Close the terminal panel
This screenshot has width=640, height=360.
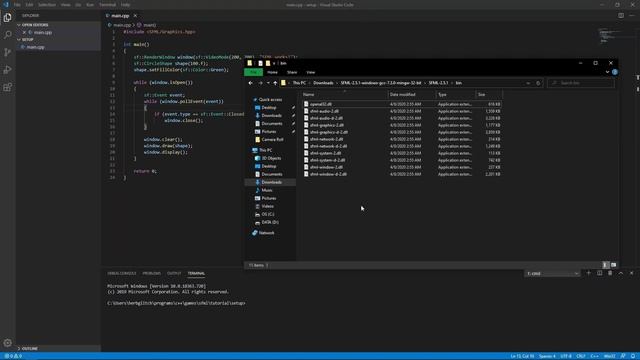631,273
